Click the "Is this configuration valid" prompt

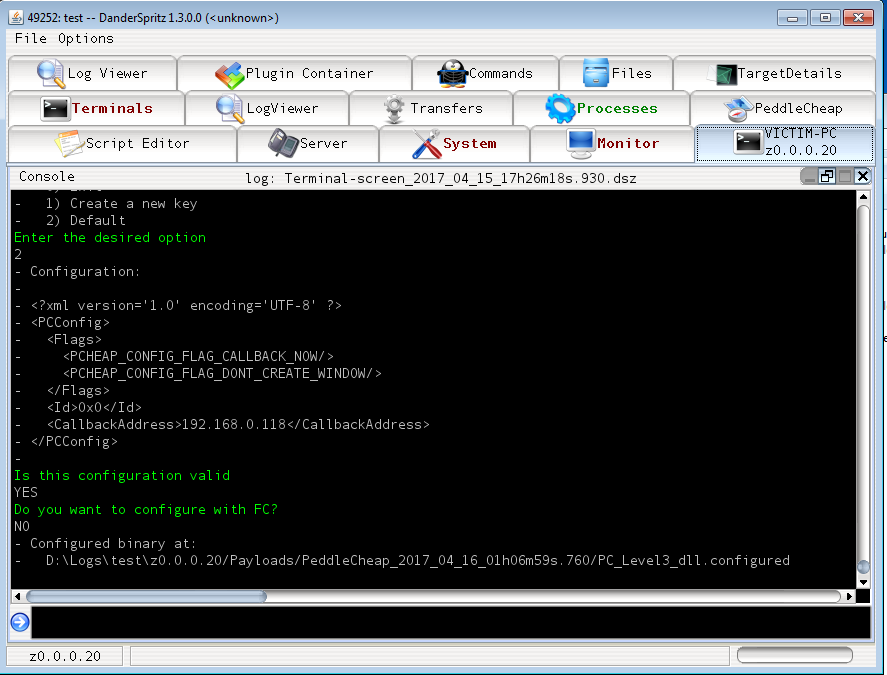point(122,475)
